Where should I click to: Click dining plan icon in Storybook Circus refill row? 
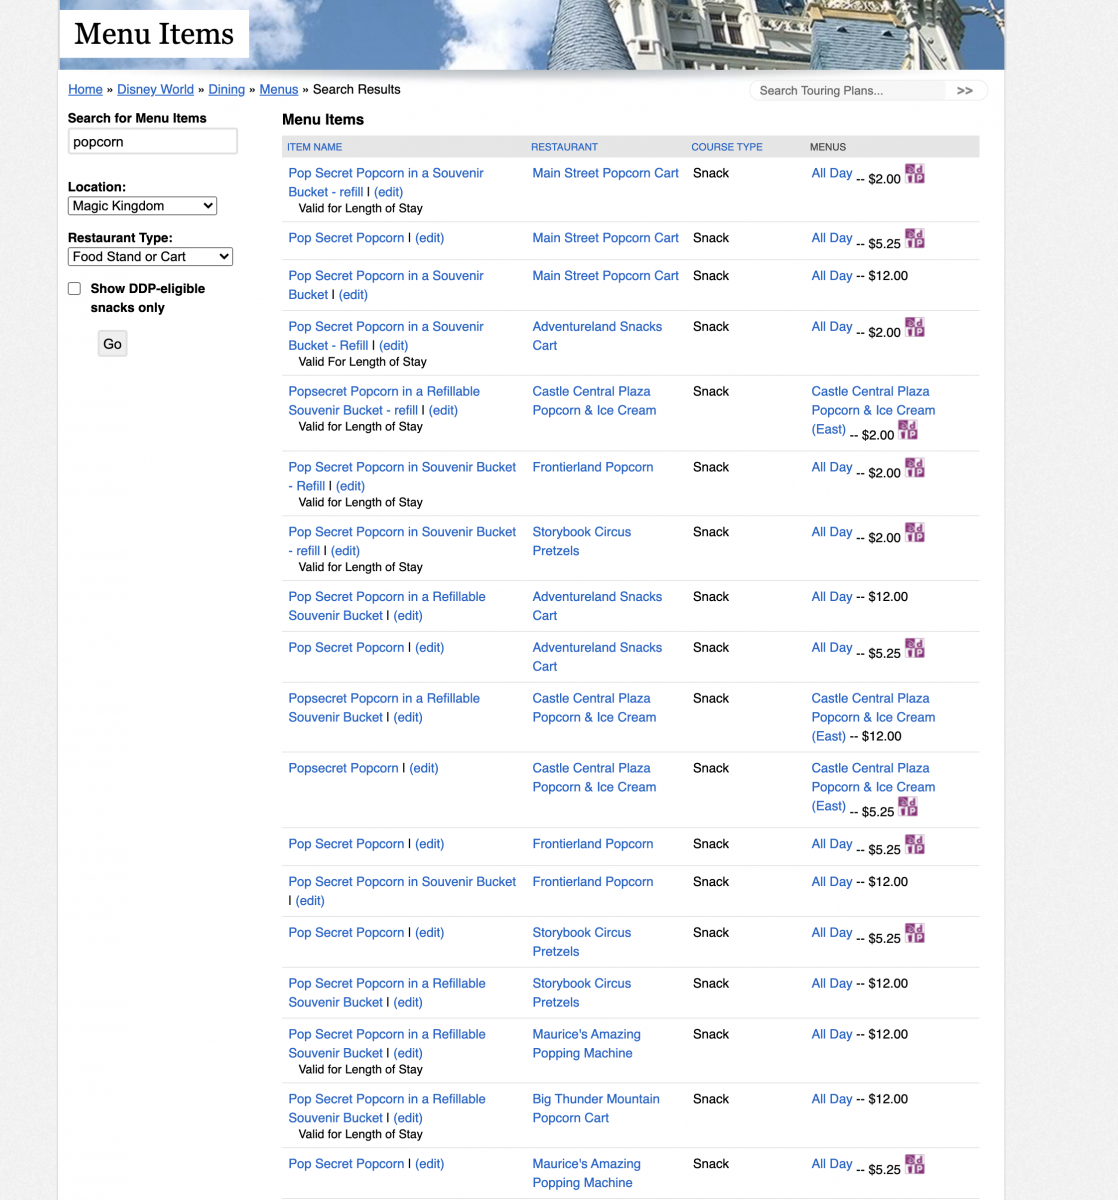click(x=914, y=533)
